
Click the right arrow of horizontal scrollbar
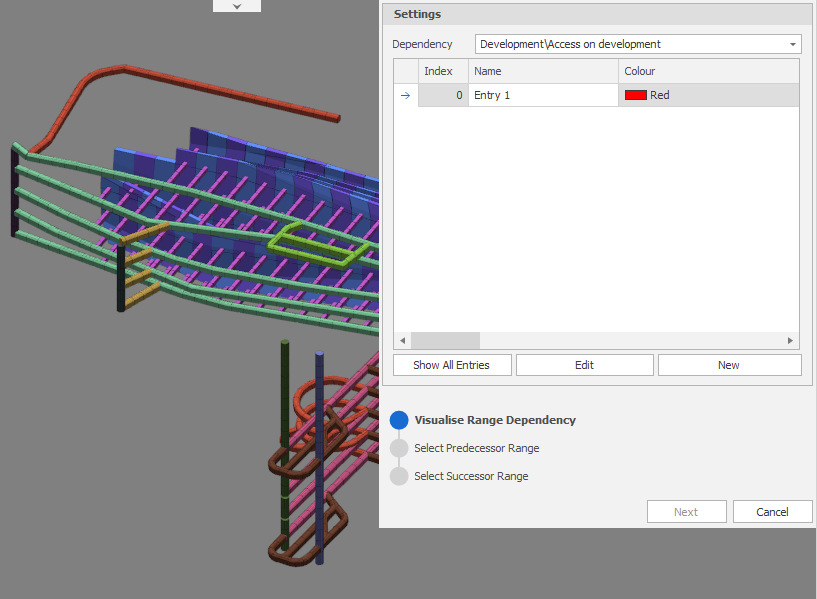pyautogui.click(x=790, y=340)
